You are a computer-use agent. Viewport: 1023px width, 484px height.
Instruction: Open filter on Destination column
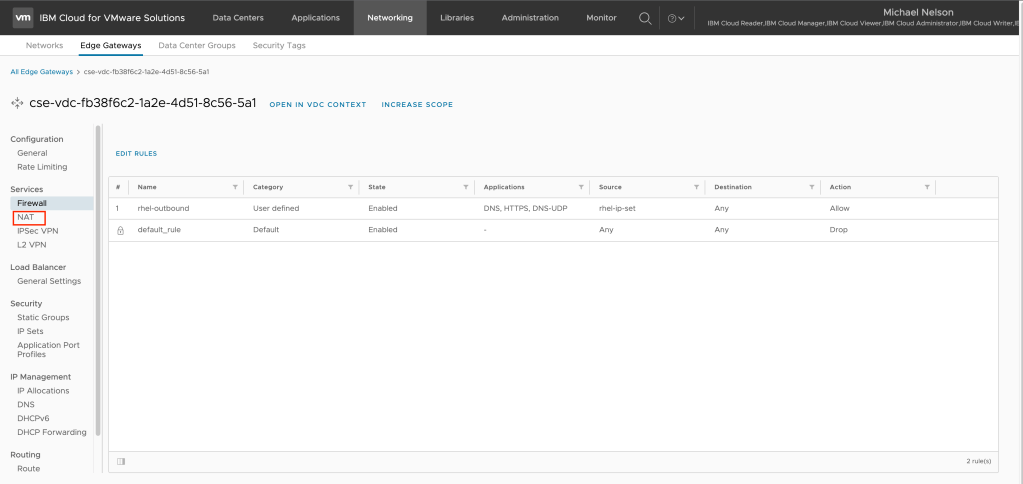811,187
